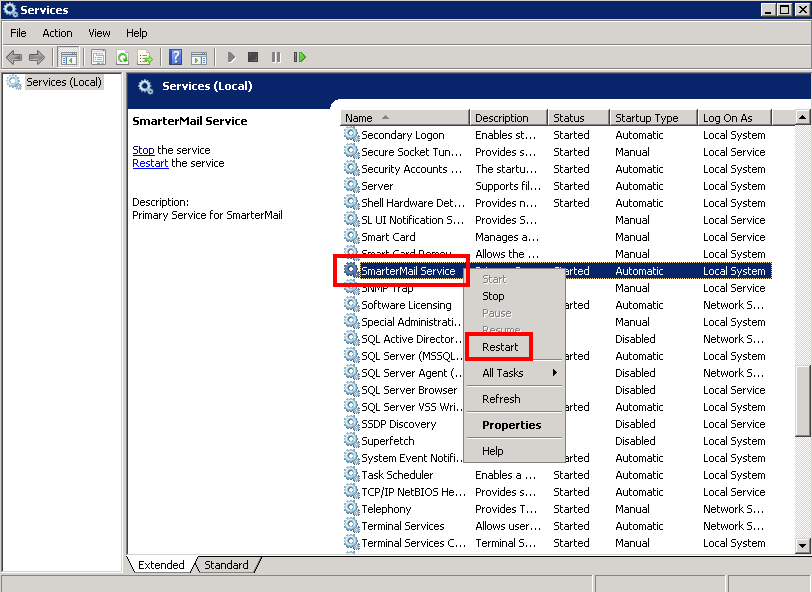
Task: Click the gear icon beside System Event Notifi…
Action: pos(352,458)
